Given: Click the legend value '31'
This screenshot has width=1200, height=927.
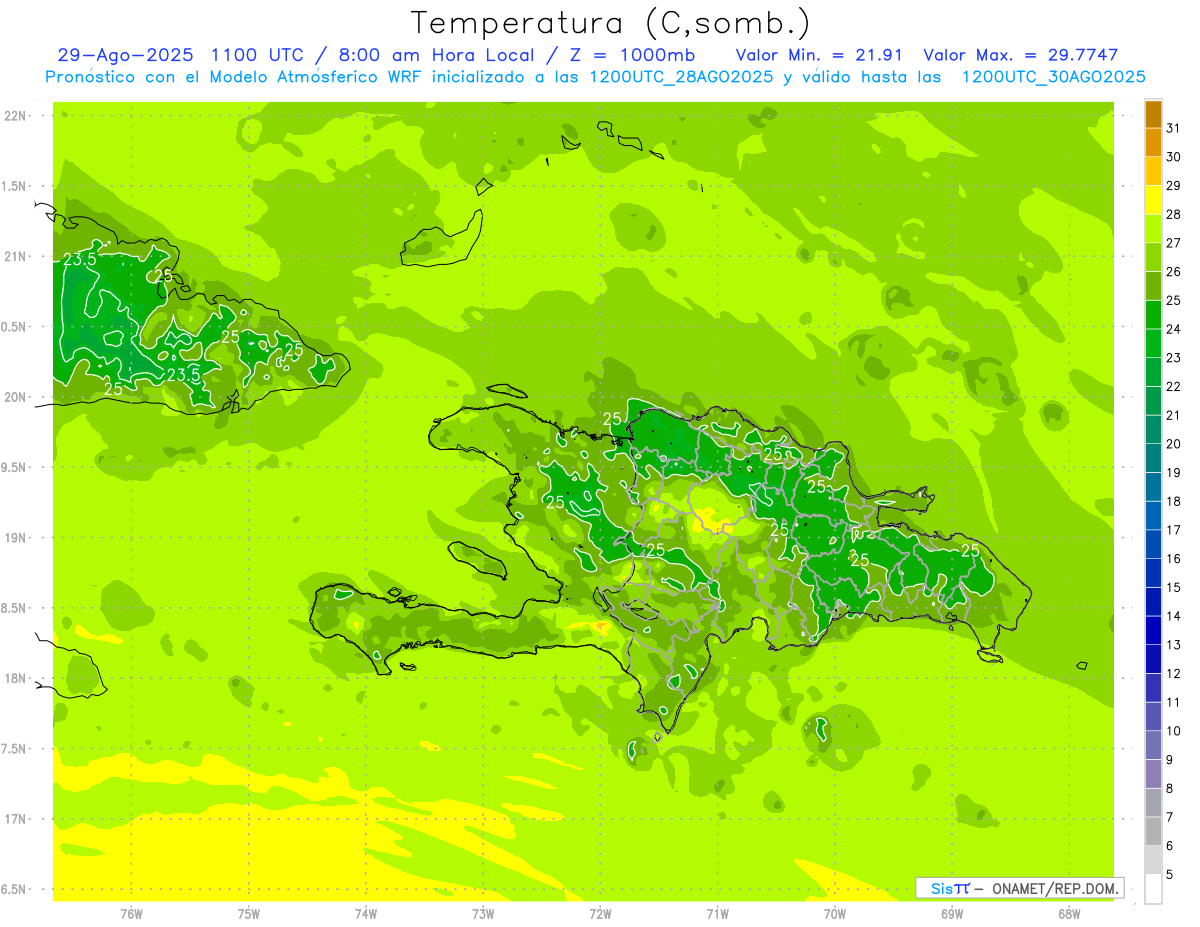Looking at the screenshot, I should [x=1174, y=128].
